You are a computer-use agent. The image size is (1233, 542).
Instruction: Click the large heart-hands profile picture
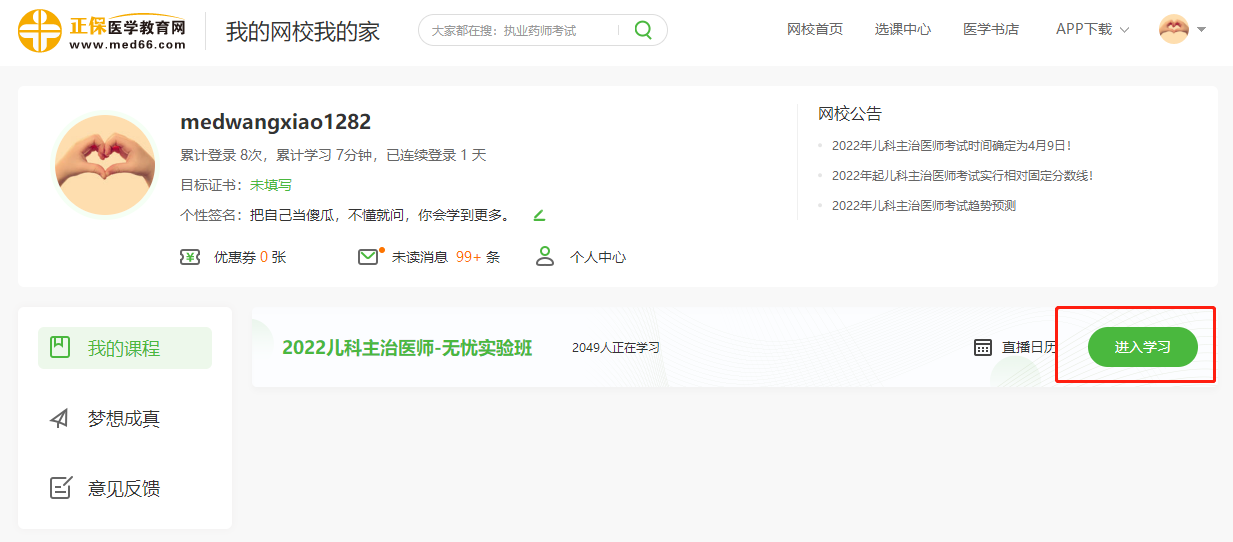click(x=105, y=165)
